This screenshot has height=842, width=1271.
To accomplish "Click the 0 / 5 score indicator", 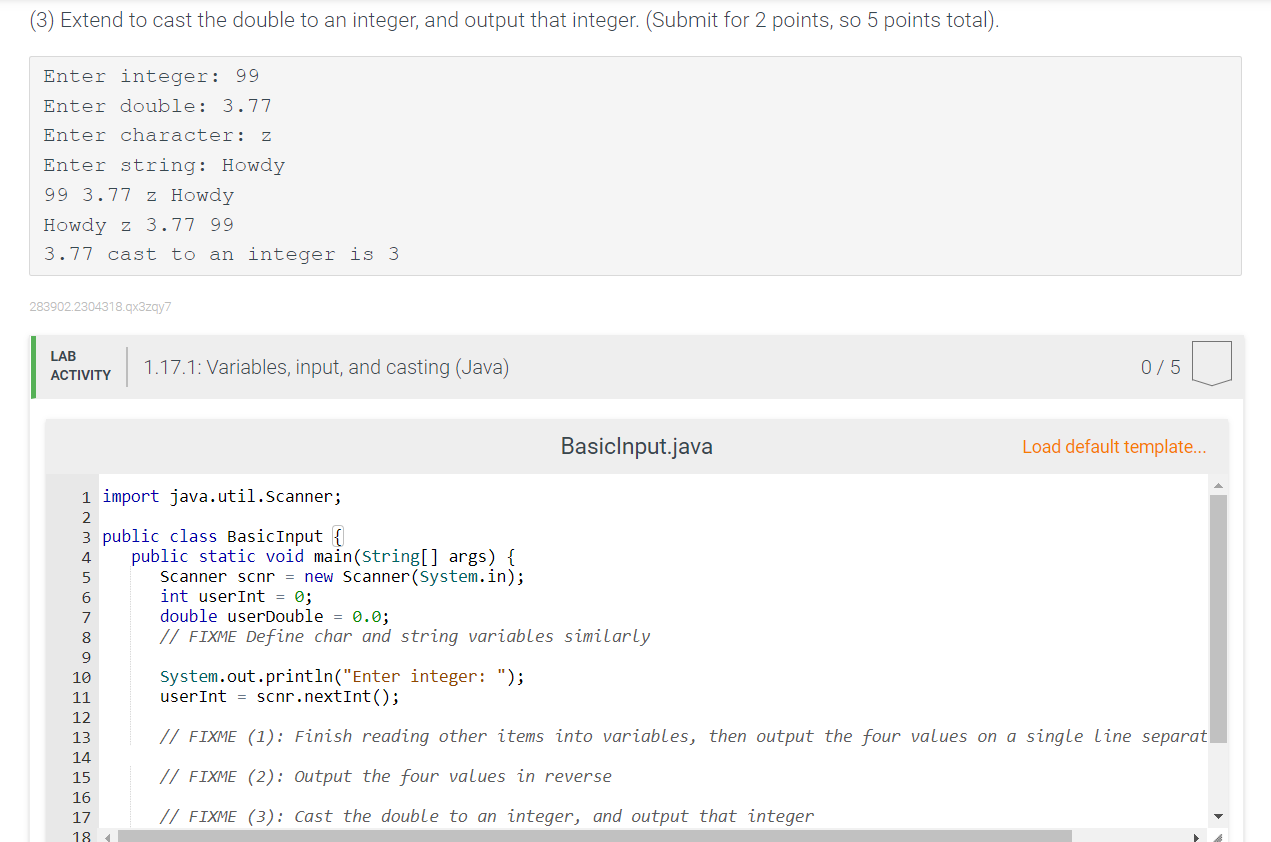I will click(x=1162, y=366).
